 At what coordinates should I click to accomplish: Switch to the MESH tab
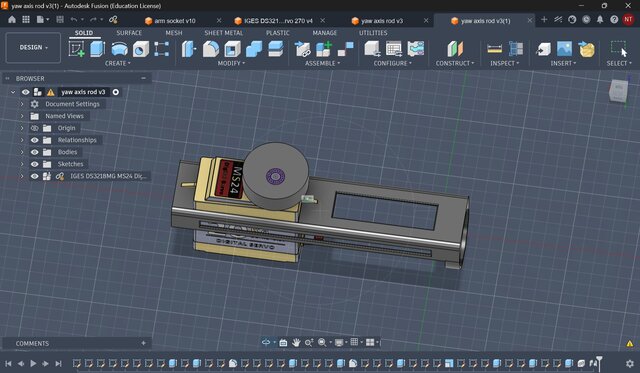[174, 33]
